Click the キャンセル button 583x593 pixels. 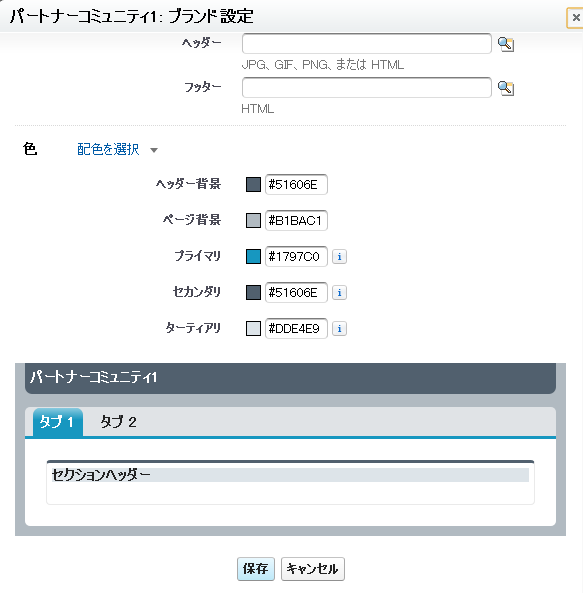click(313, 569)
